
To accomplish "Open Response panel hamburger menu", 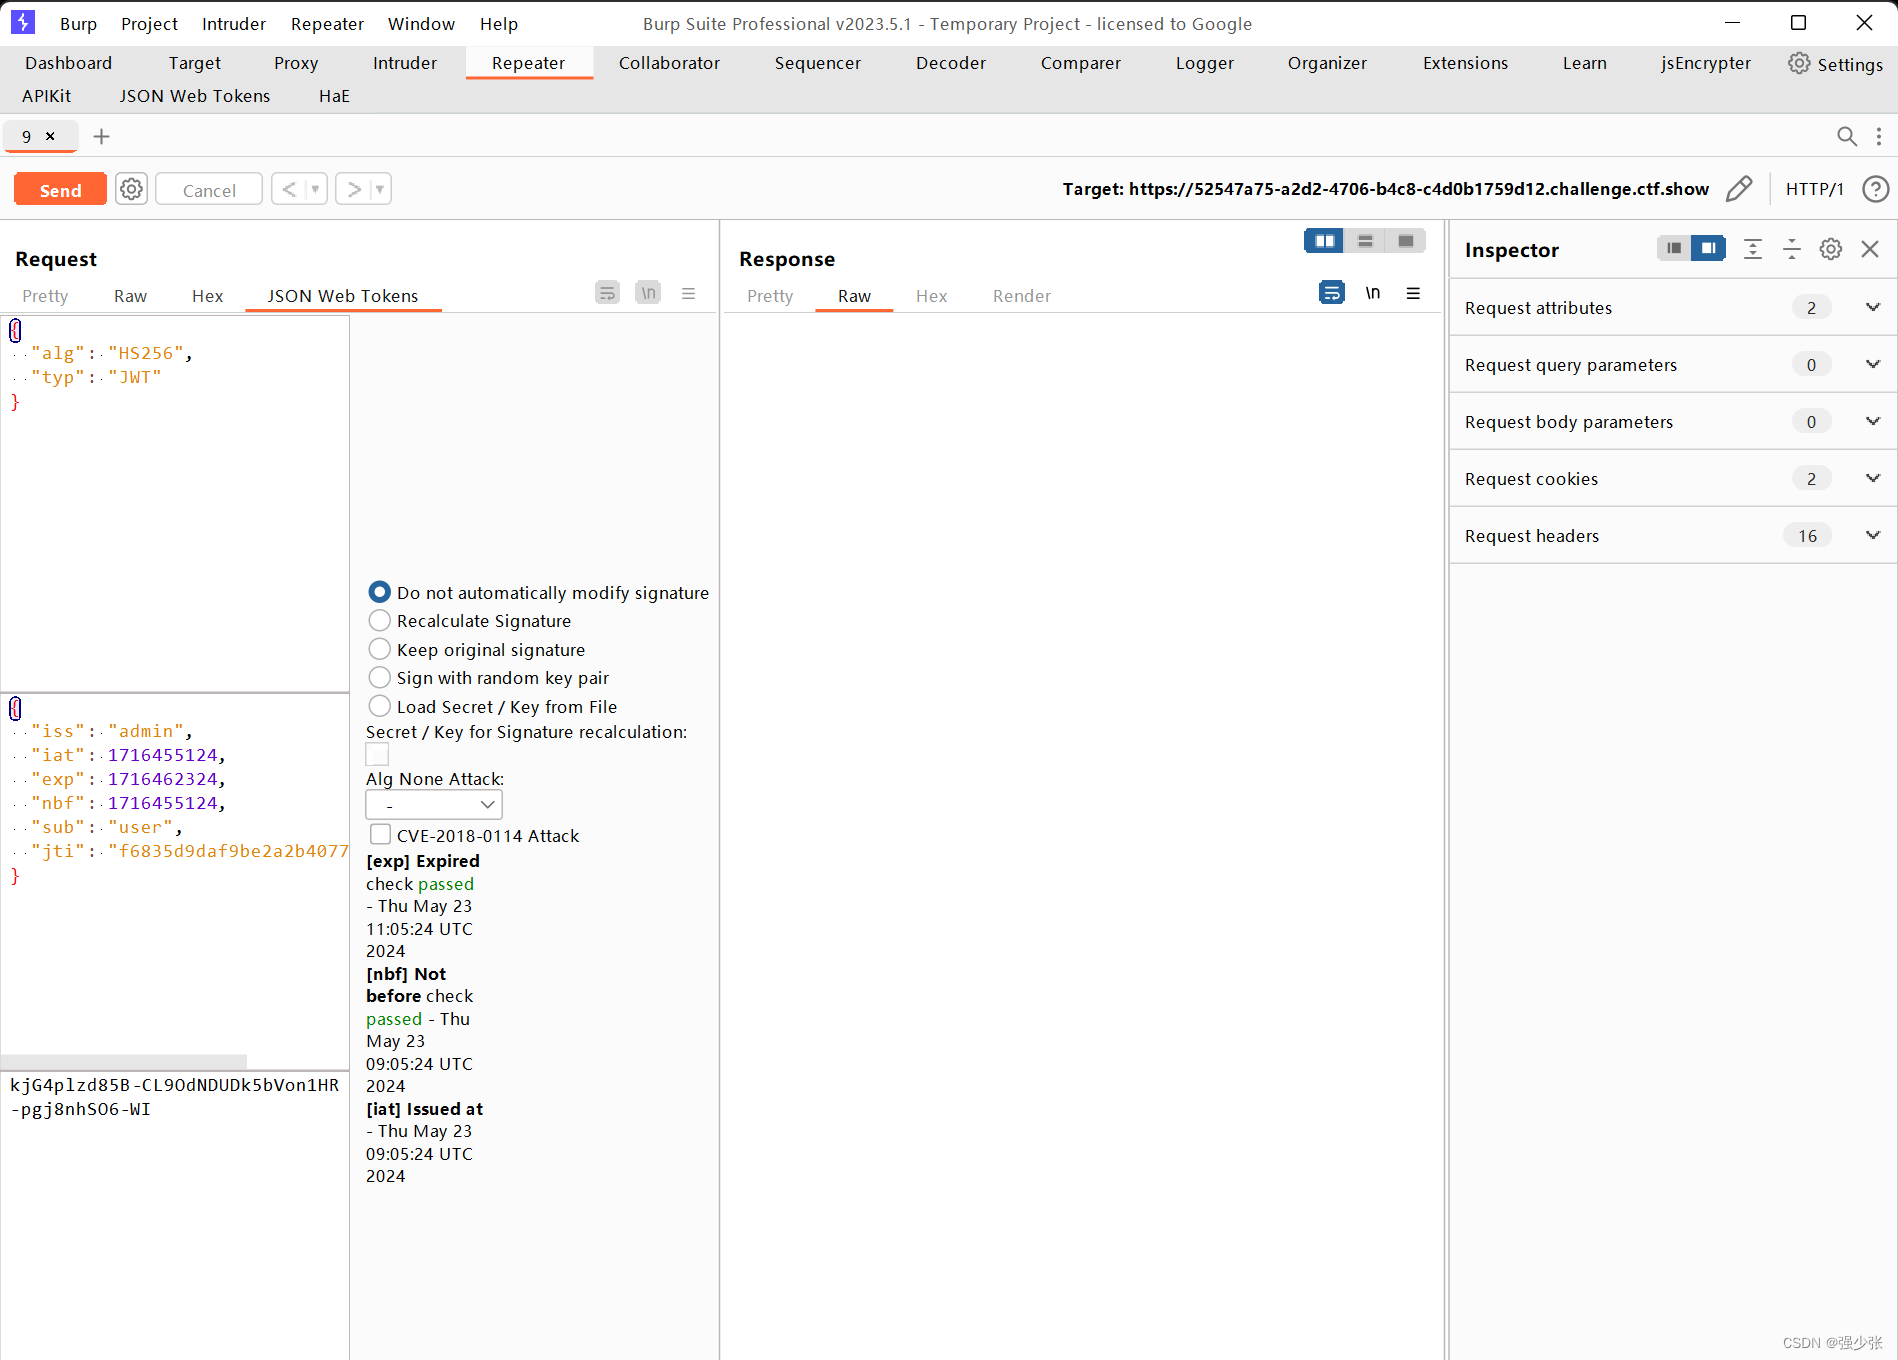I will click(1413, 293).
